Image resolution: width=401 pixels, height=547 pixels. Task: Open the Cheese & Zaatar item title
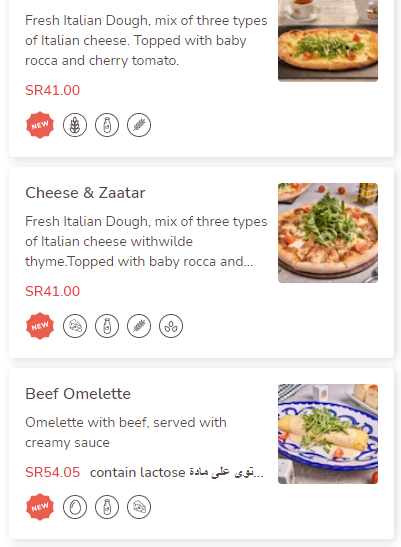(85, 193)
